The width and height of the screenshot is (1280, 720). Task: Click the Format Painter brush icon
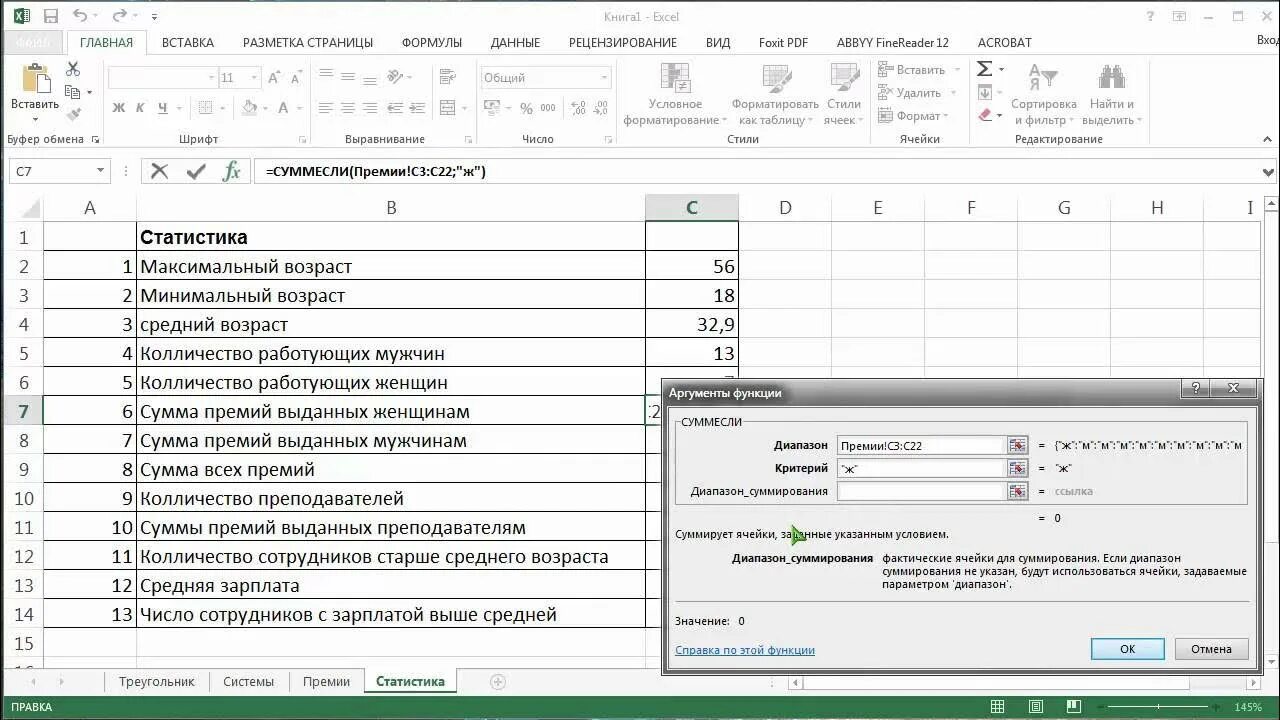click(73, 115)
